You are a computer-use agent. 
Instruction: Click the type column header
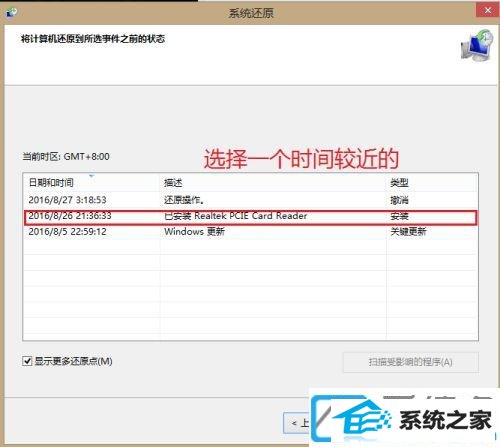(x=399, y=183)
